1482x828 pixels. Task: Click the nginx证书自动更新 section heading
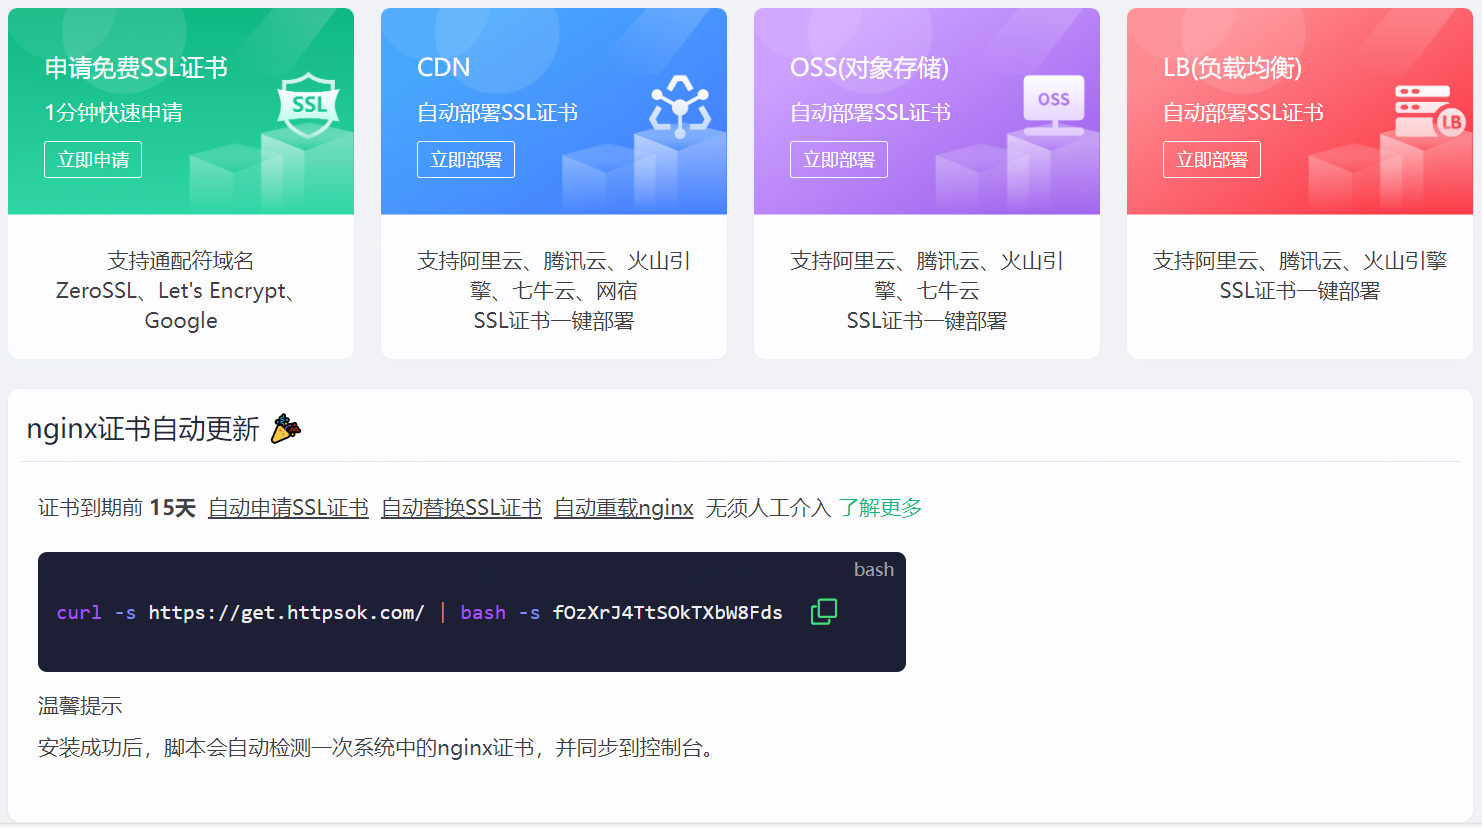pyautogui.click(x=143, y=429)
